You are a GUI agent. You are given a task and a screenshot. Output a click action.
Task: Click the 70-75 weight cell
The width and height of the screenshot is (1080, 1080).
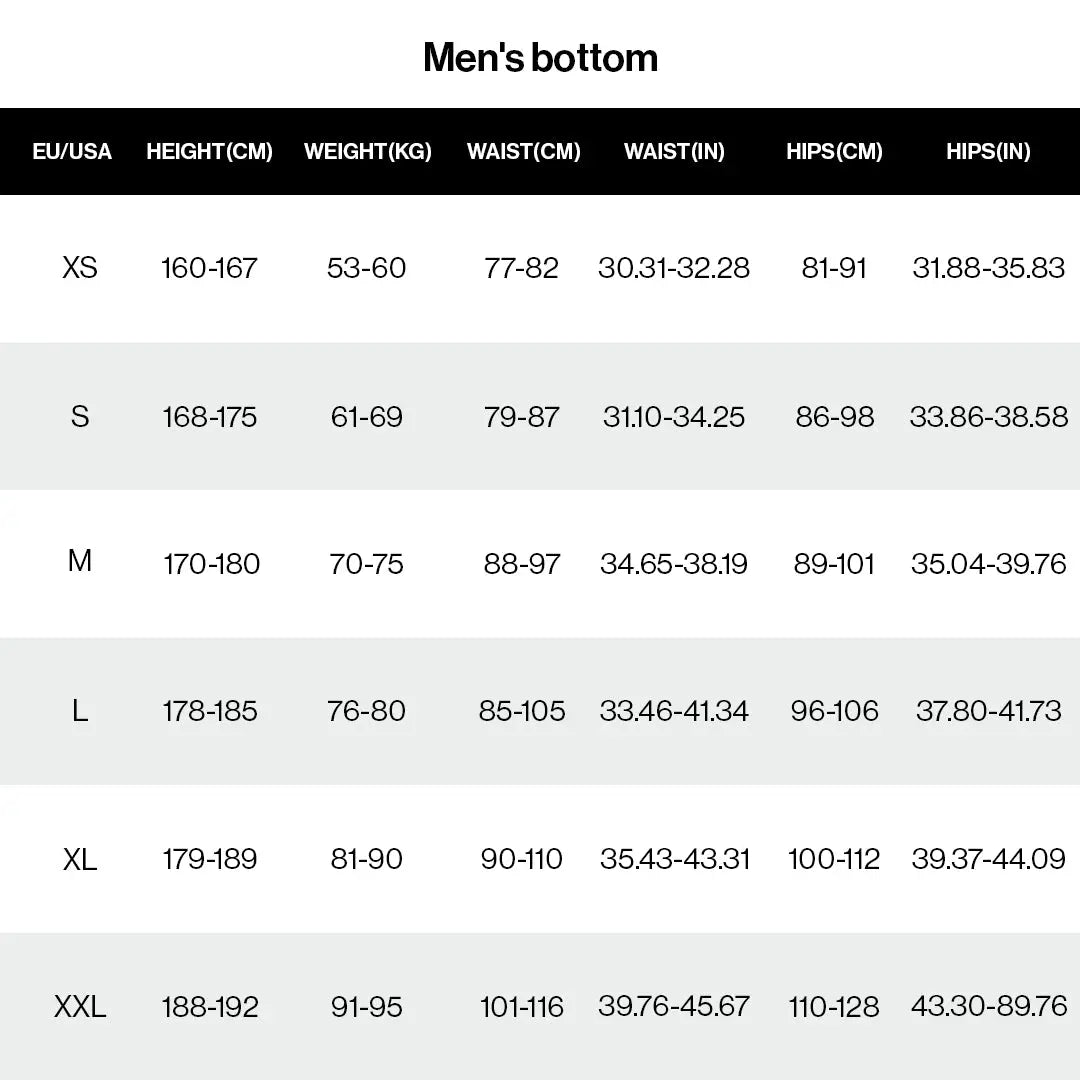pyautogui.click(x=367, y=564)
